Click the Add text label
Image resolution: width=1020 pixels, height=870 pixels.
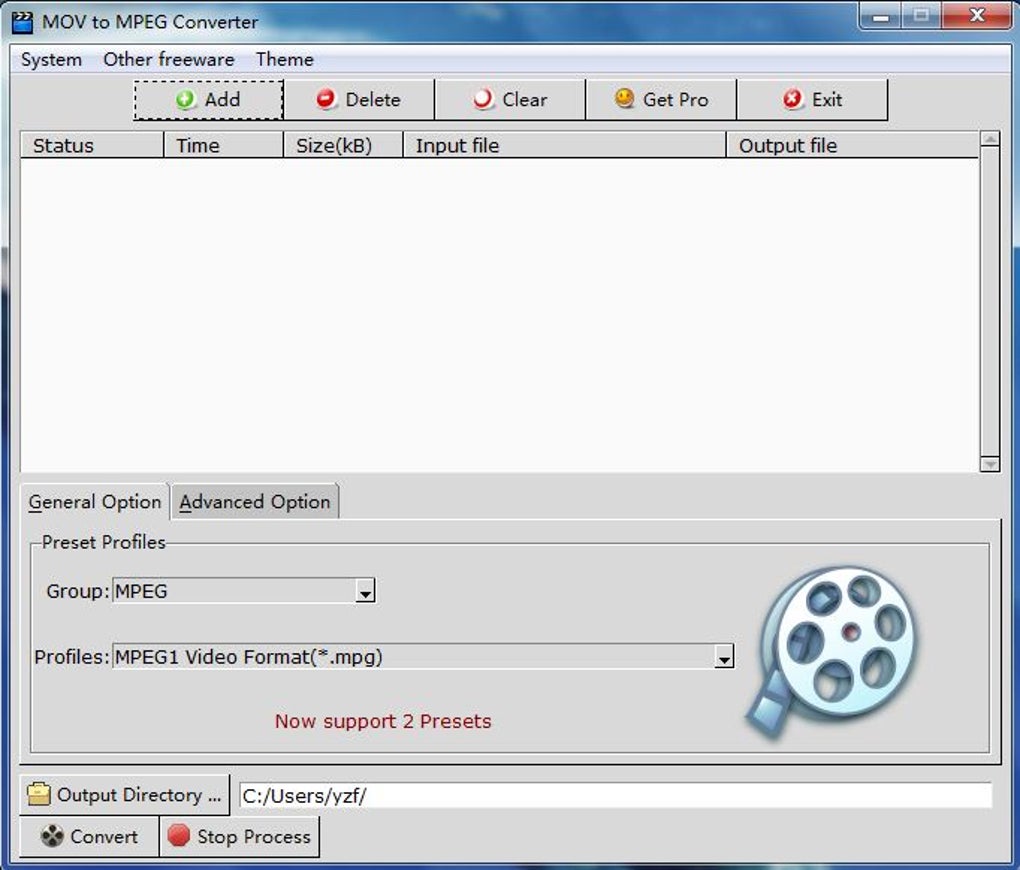tap(222, 100)
